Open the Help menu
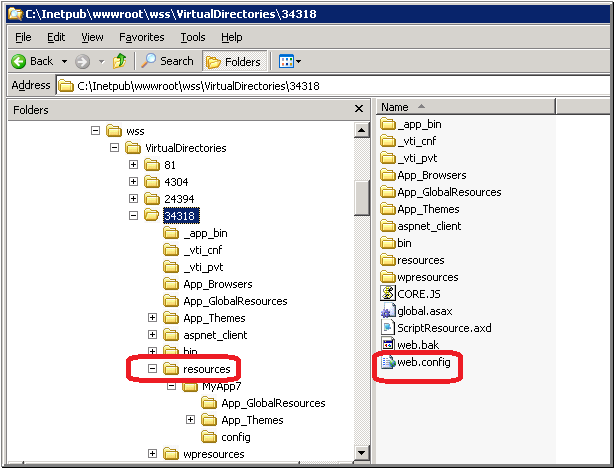This screenshot has height=468, width=614. click(231, 37)
